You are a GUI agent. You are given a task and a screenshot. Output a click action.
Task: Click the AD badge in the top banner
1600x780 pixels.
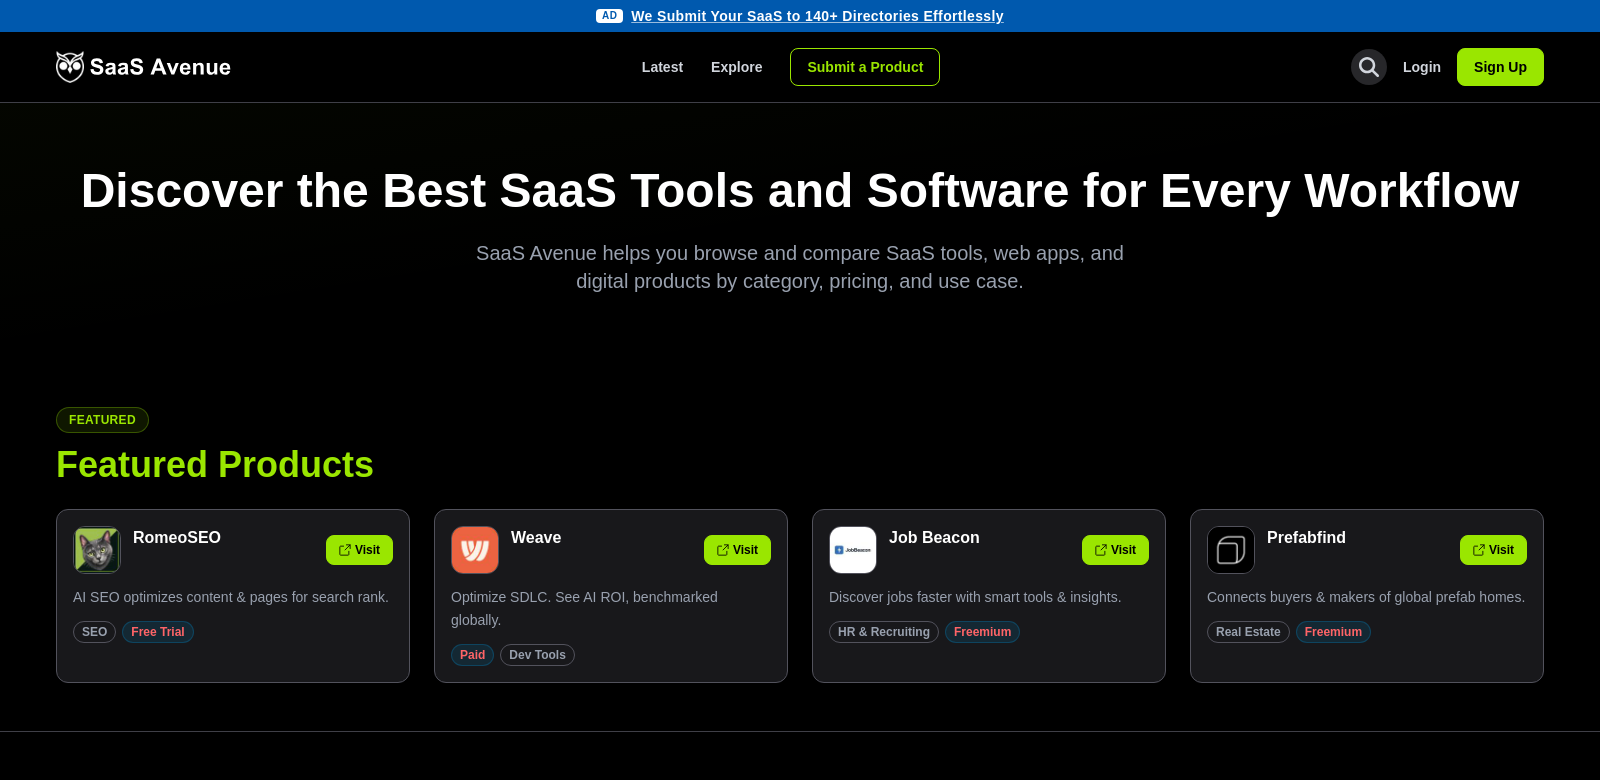tap(610, 16)
